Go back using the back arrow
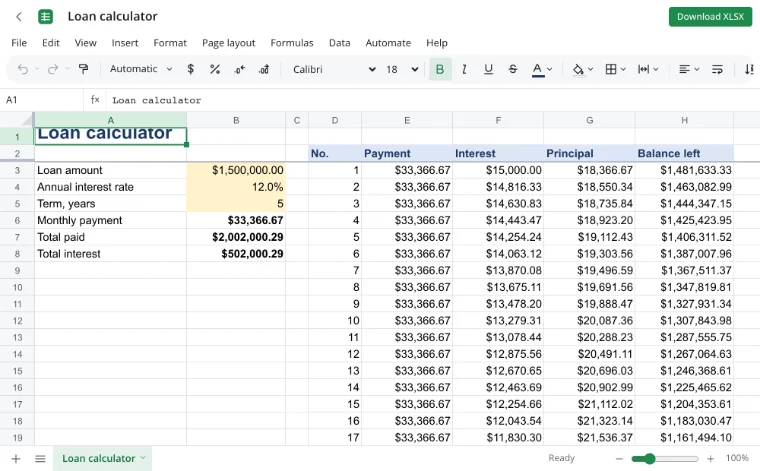 pos(19,16)
